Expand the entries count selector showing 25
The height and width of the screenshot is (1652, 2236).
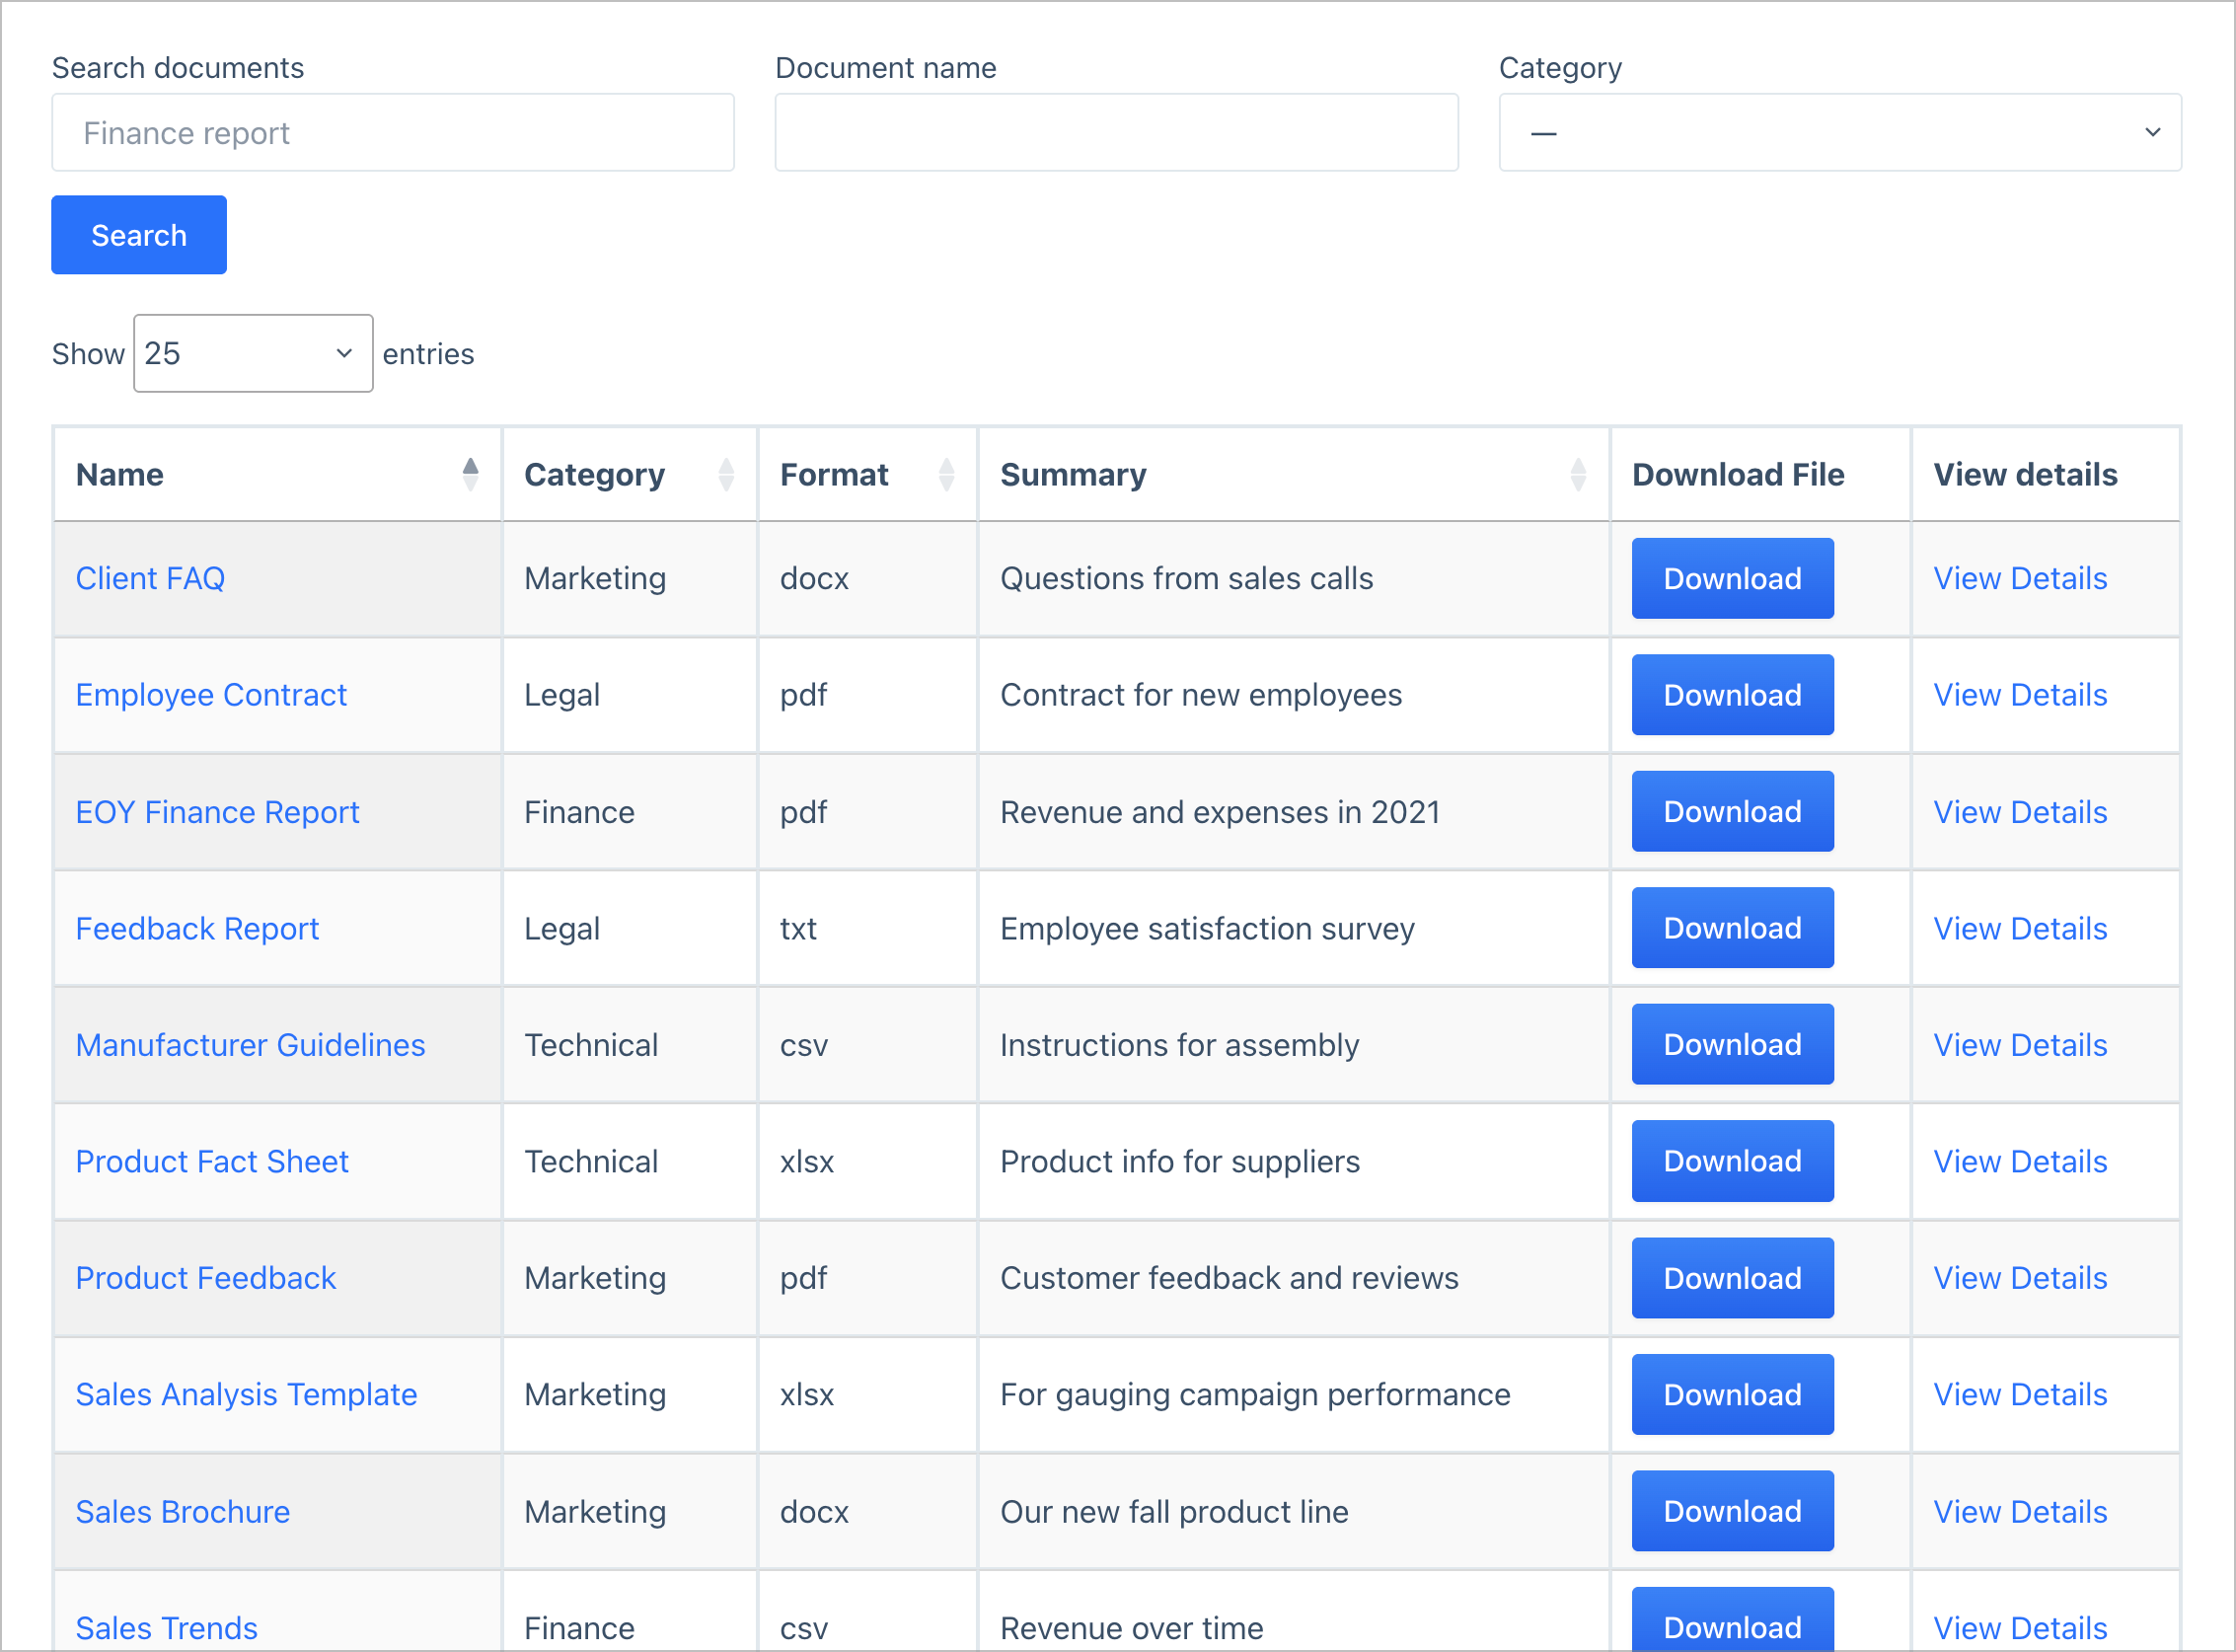tap(253, 353)
